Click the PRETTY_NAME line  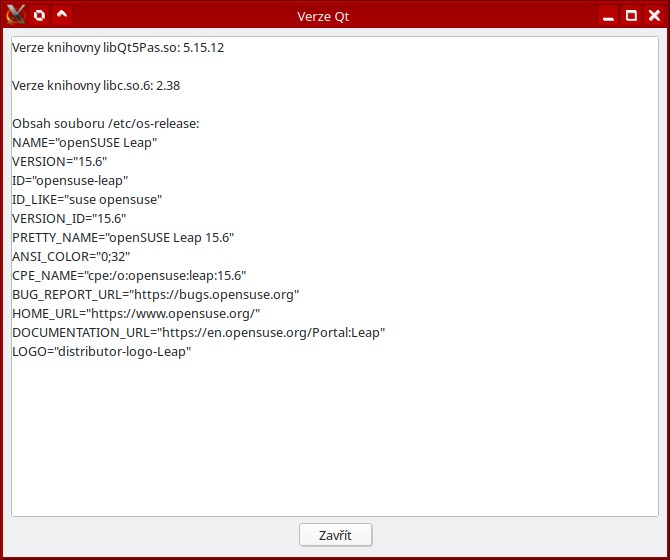[123, 238]
